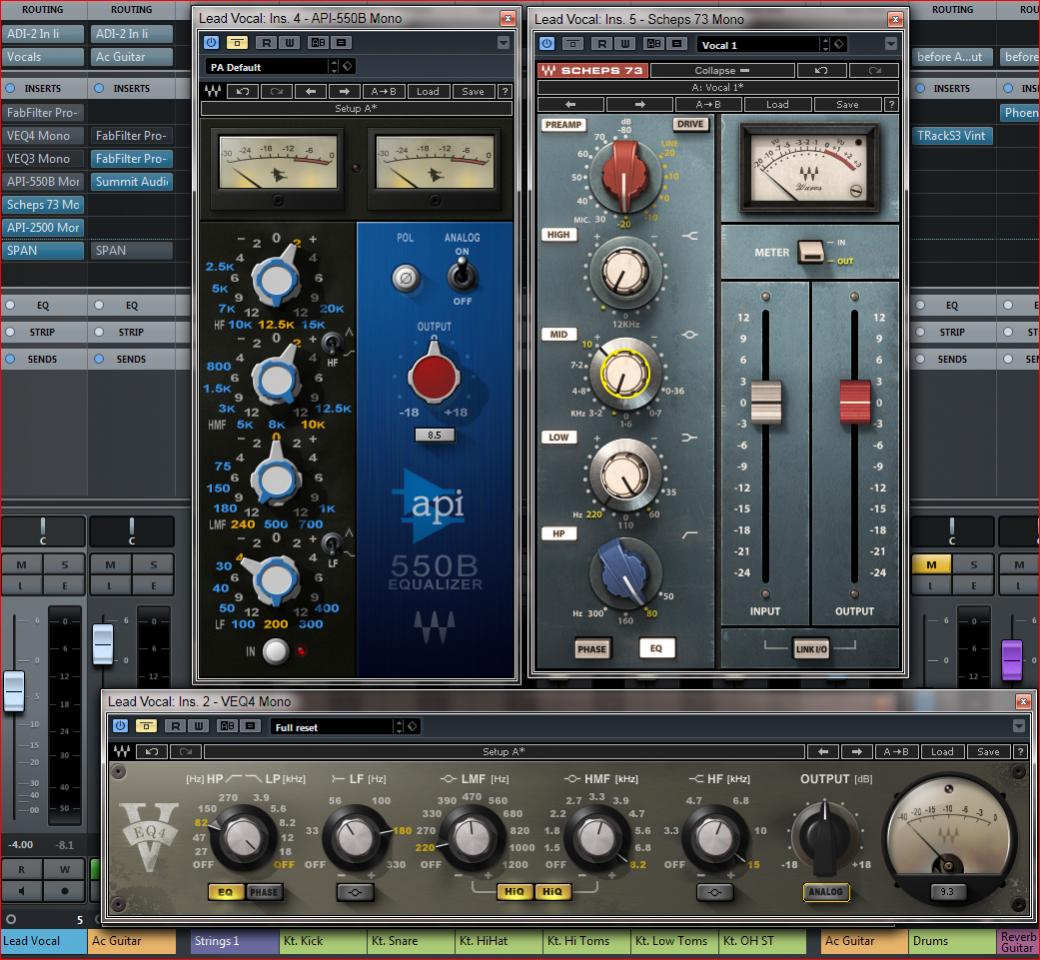This screenshot has width=1040, height=960.
Task: Click the INPUT fader handle on Scheps 73
Action: [765, 402]
